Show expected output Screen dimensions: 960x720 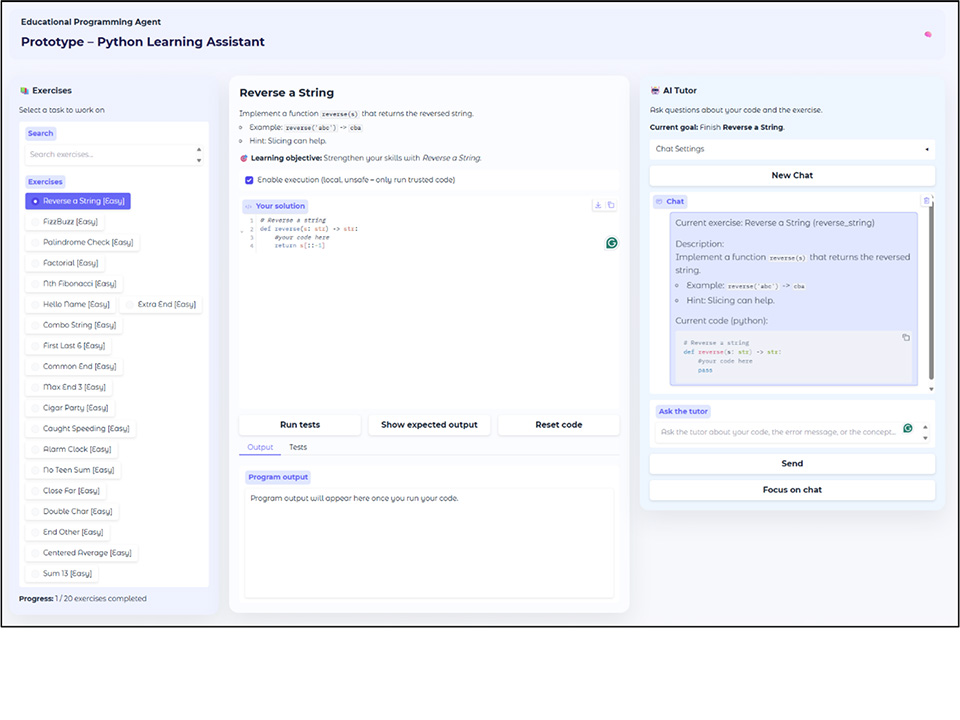coord(429,425)
